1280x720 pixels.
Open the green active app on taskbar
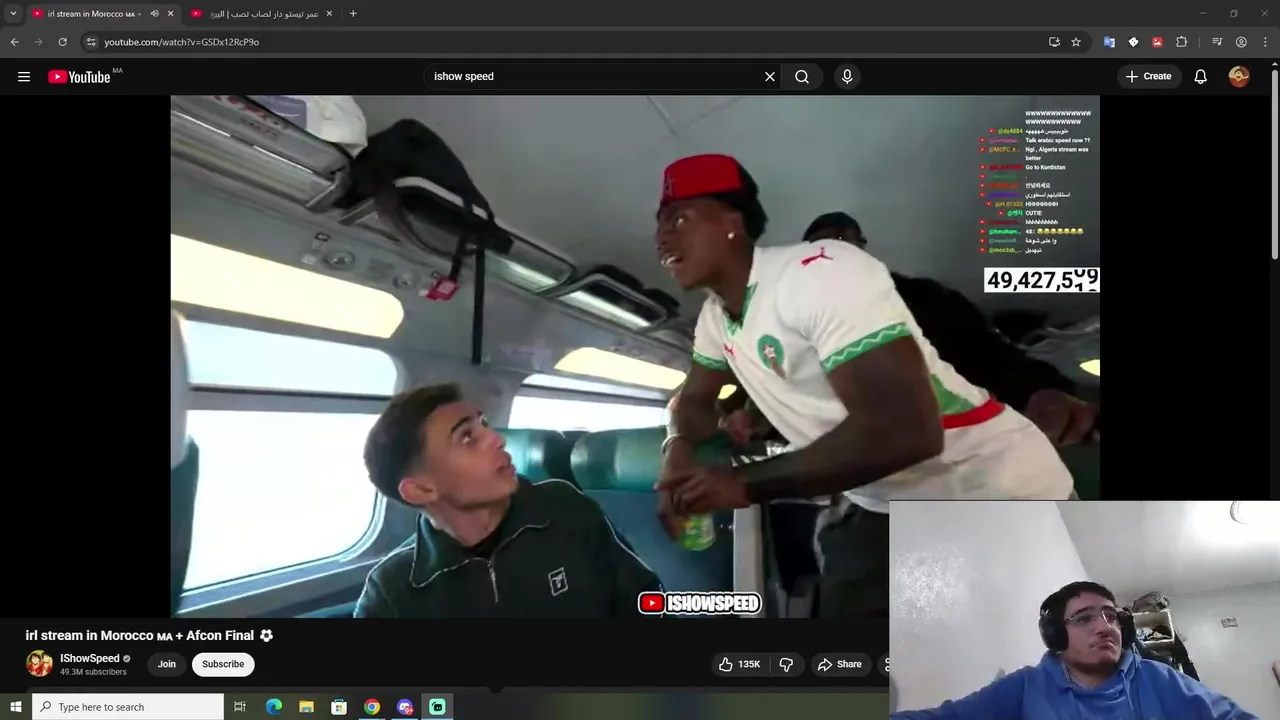[437, 707]
